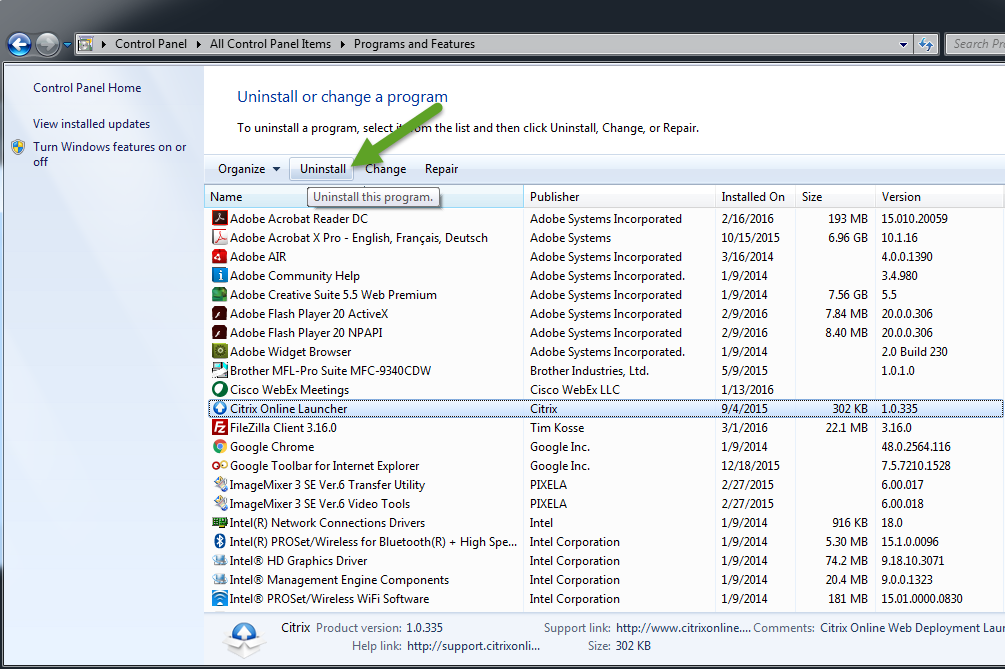The width and height of the screenshot is (1005, 669).
Task: Click the Brother MFL-Pro Suite printer icon
Action: point(222,370)
